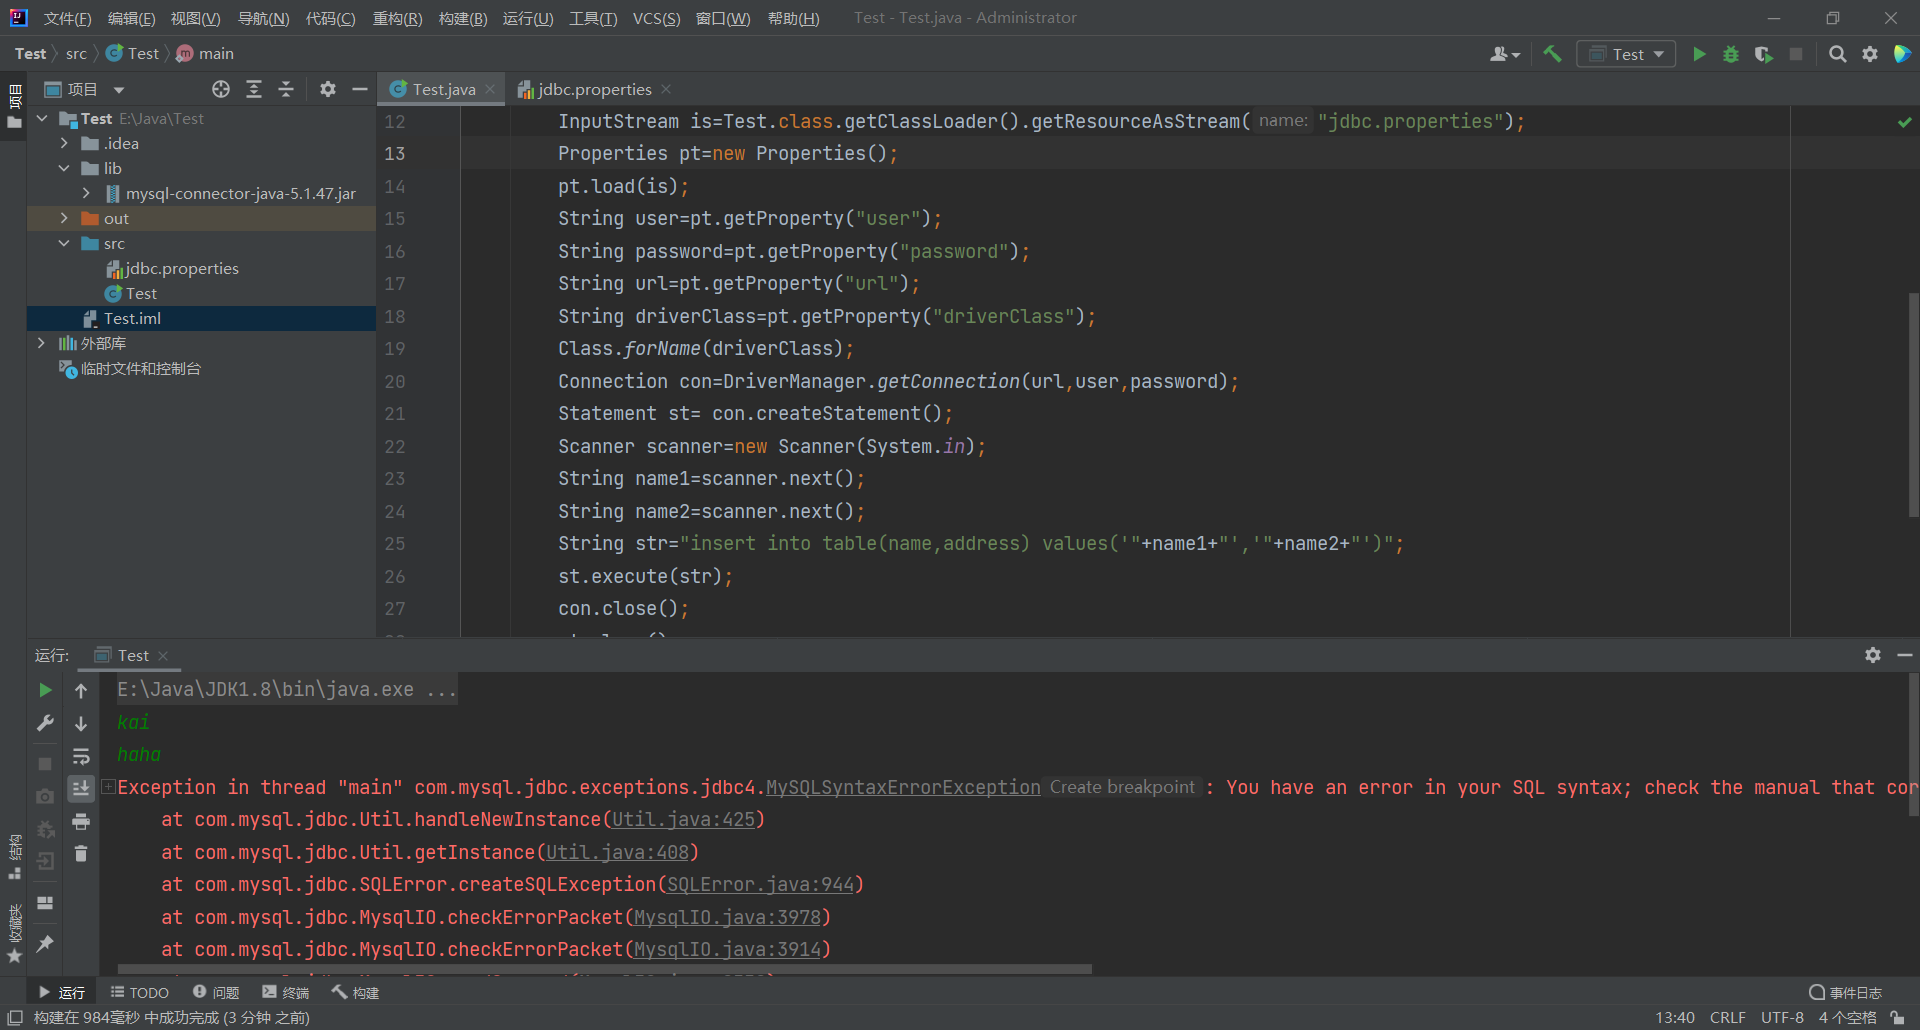The image size is (1920, 1030).
Task: Expand all nodes in project panel
Action: [254, 89]
